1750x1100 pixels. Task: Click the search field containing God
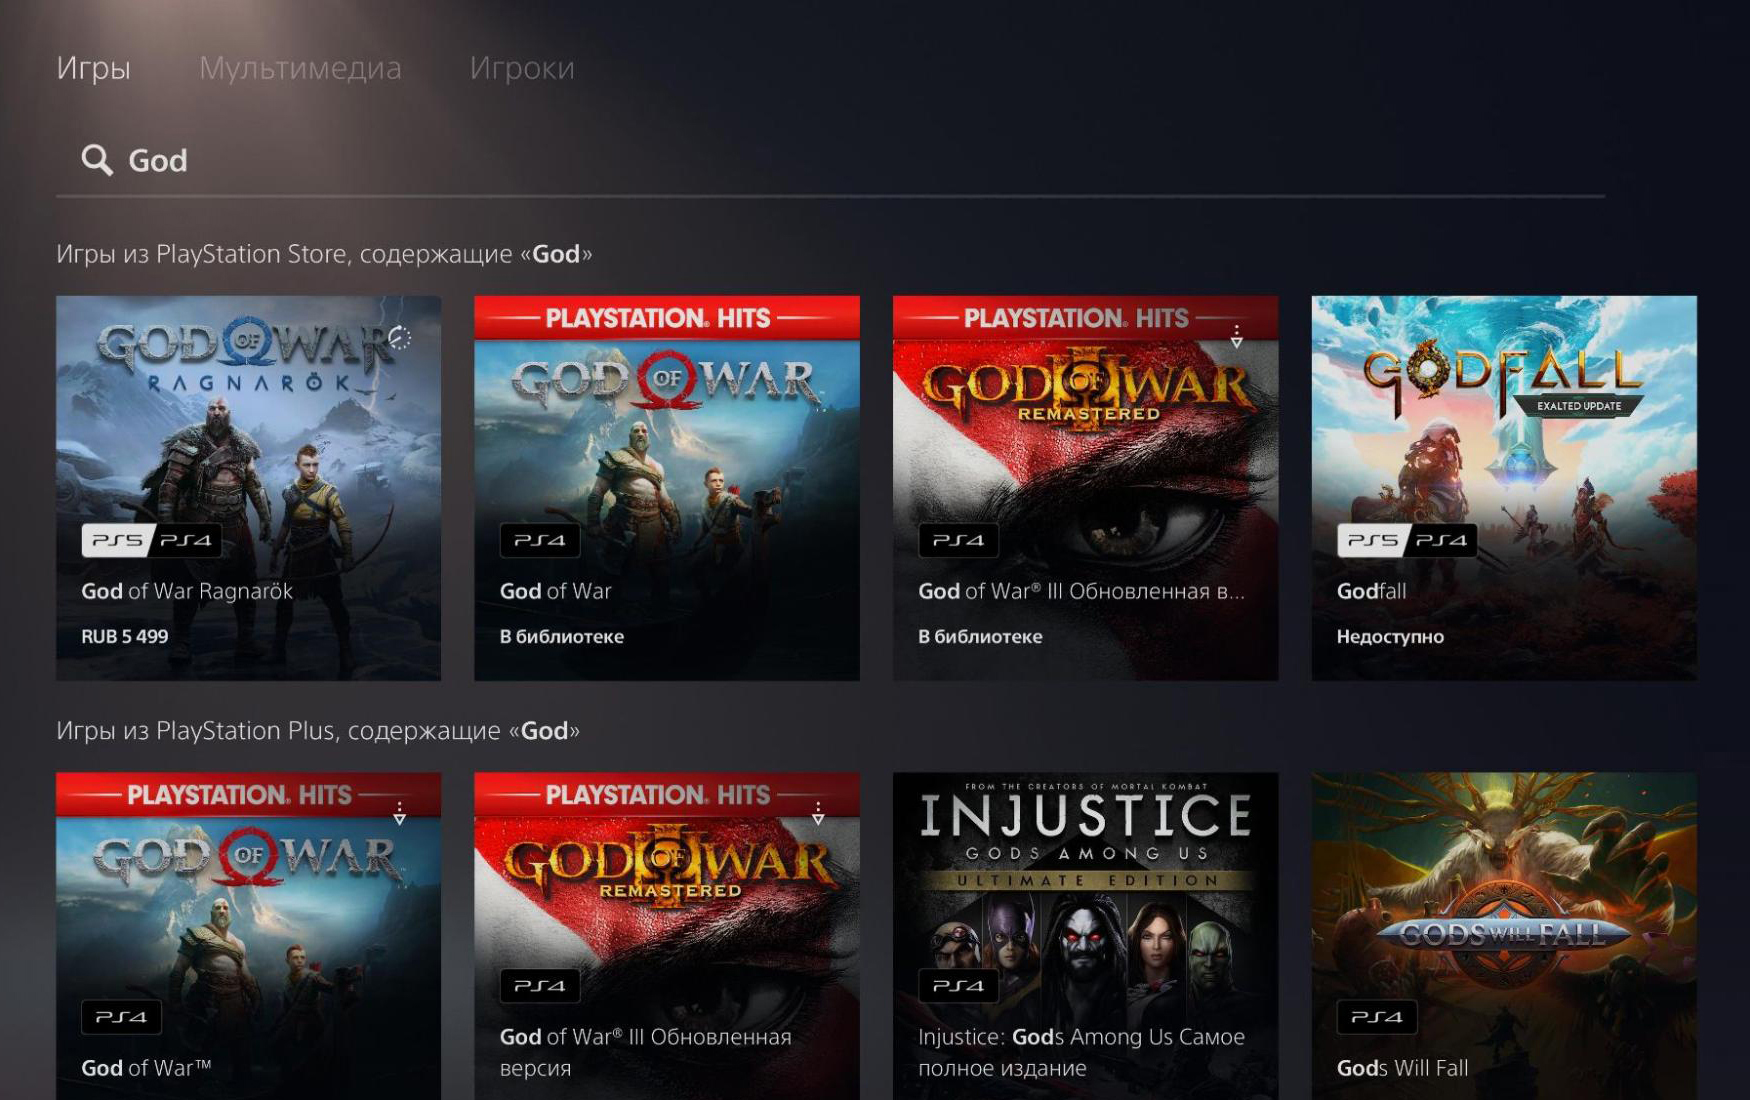[830, 160]
